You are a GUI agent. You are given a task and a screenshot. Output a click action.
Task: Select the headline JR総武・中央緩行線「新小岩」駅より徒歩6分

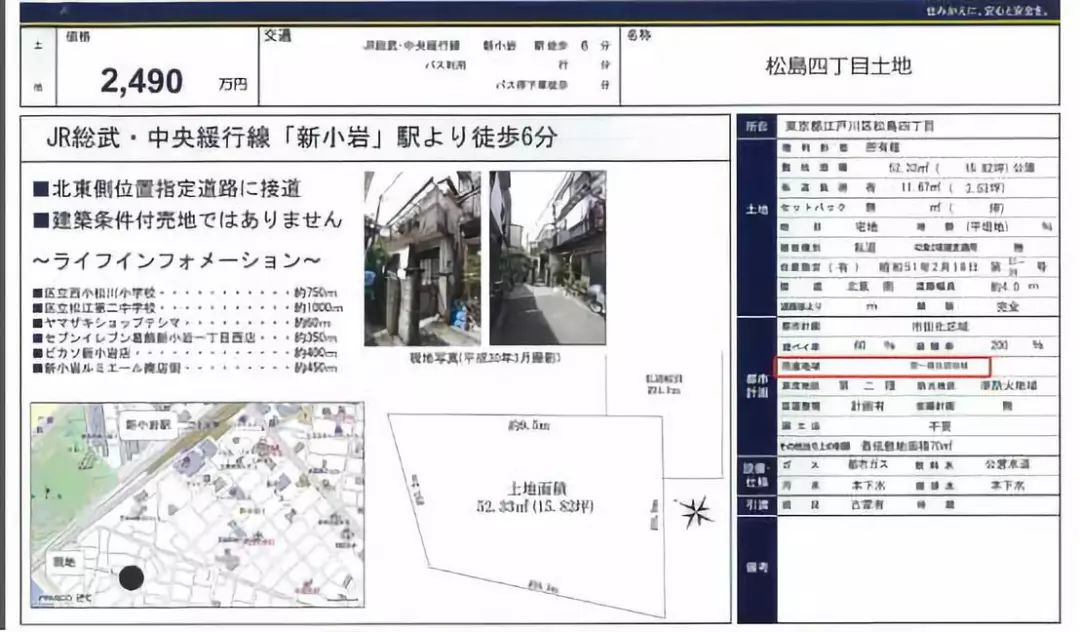tap(302, 138)
